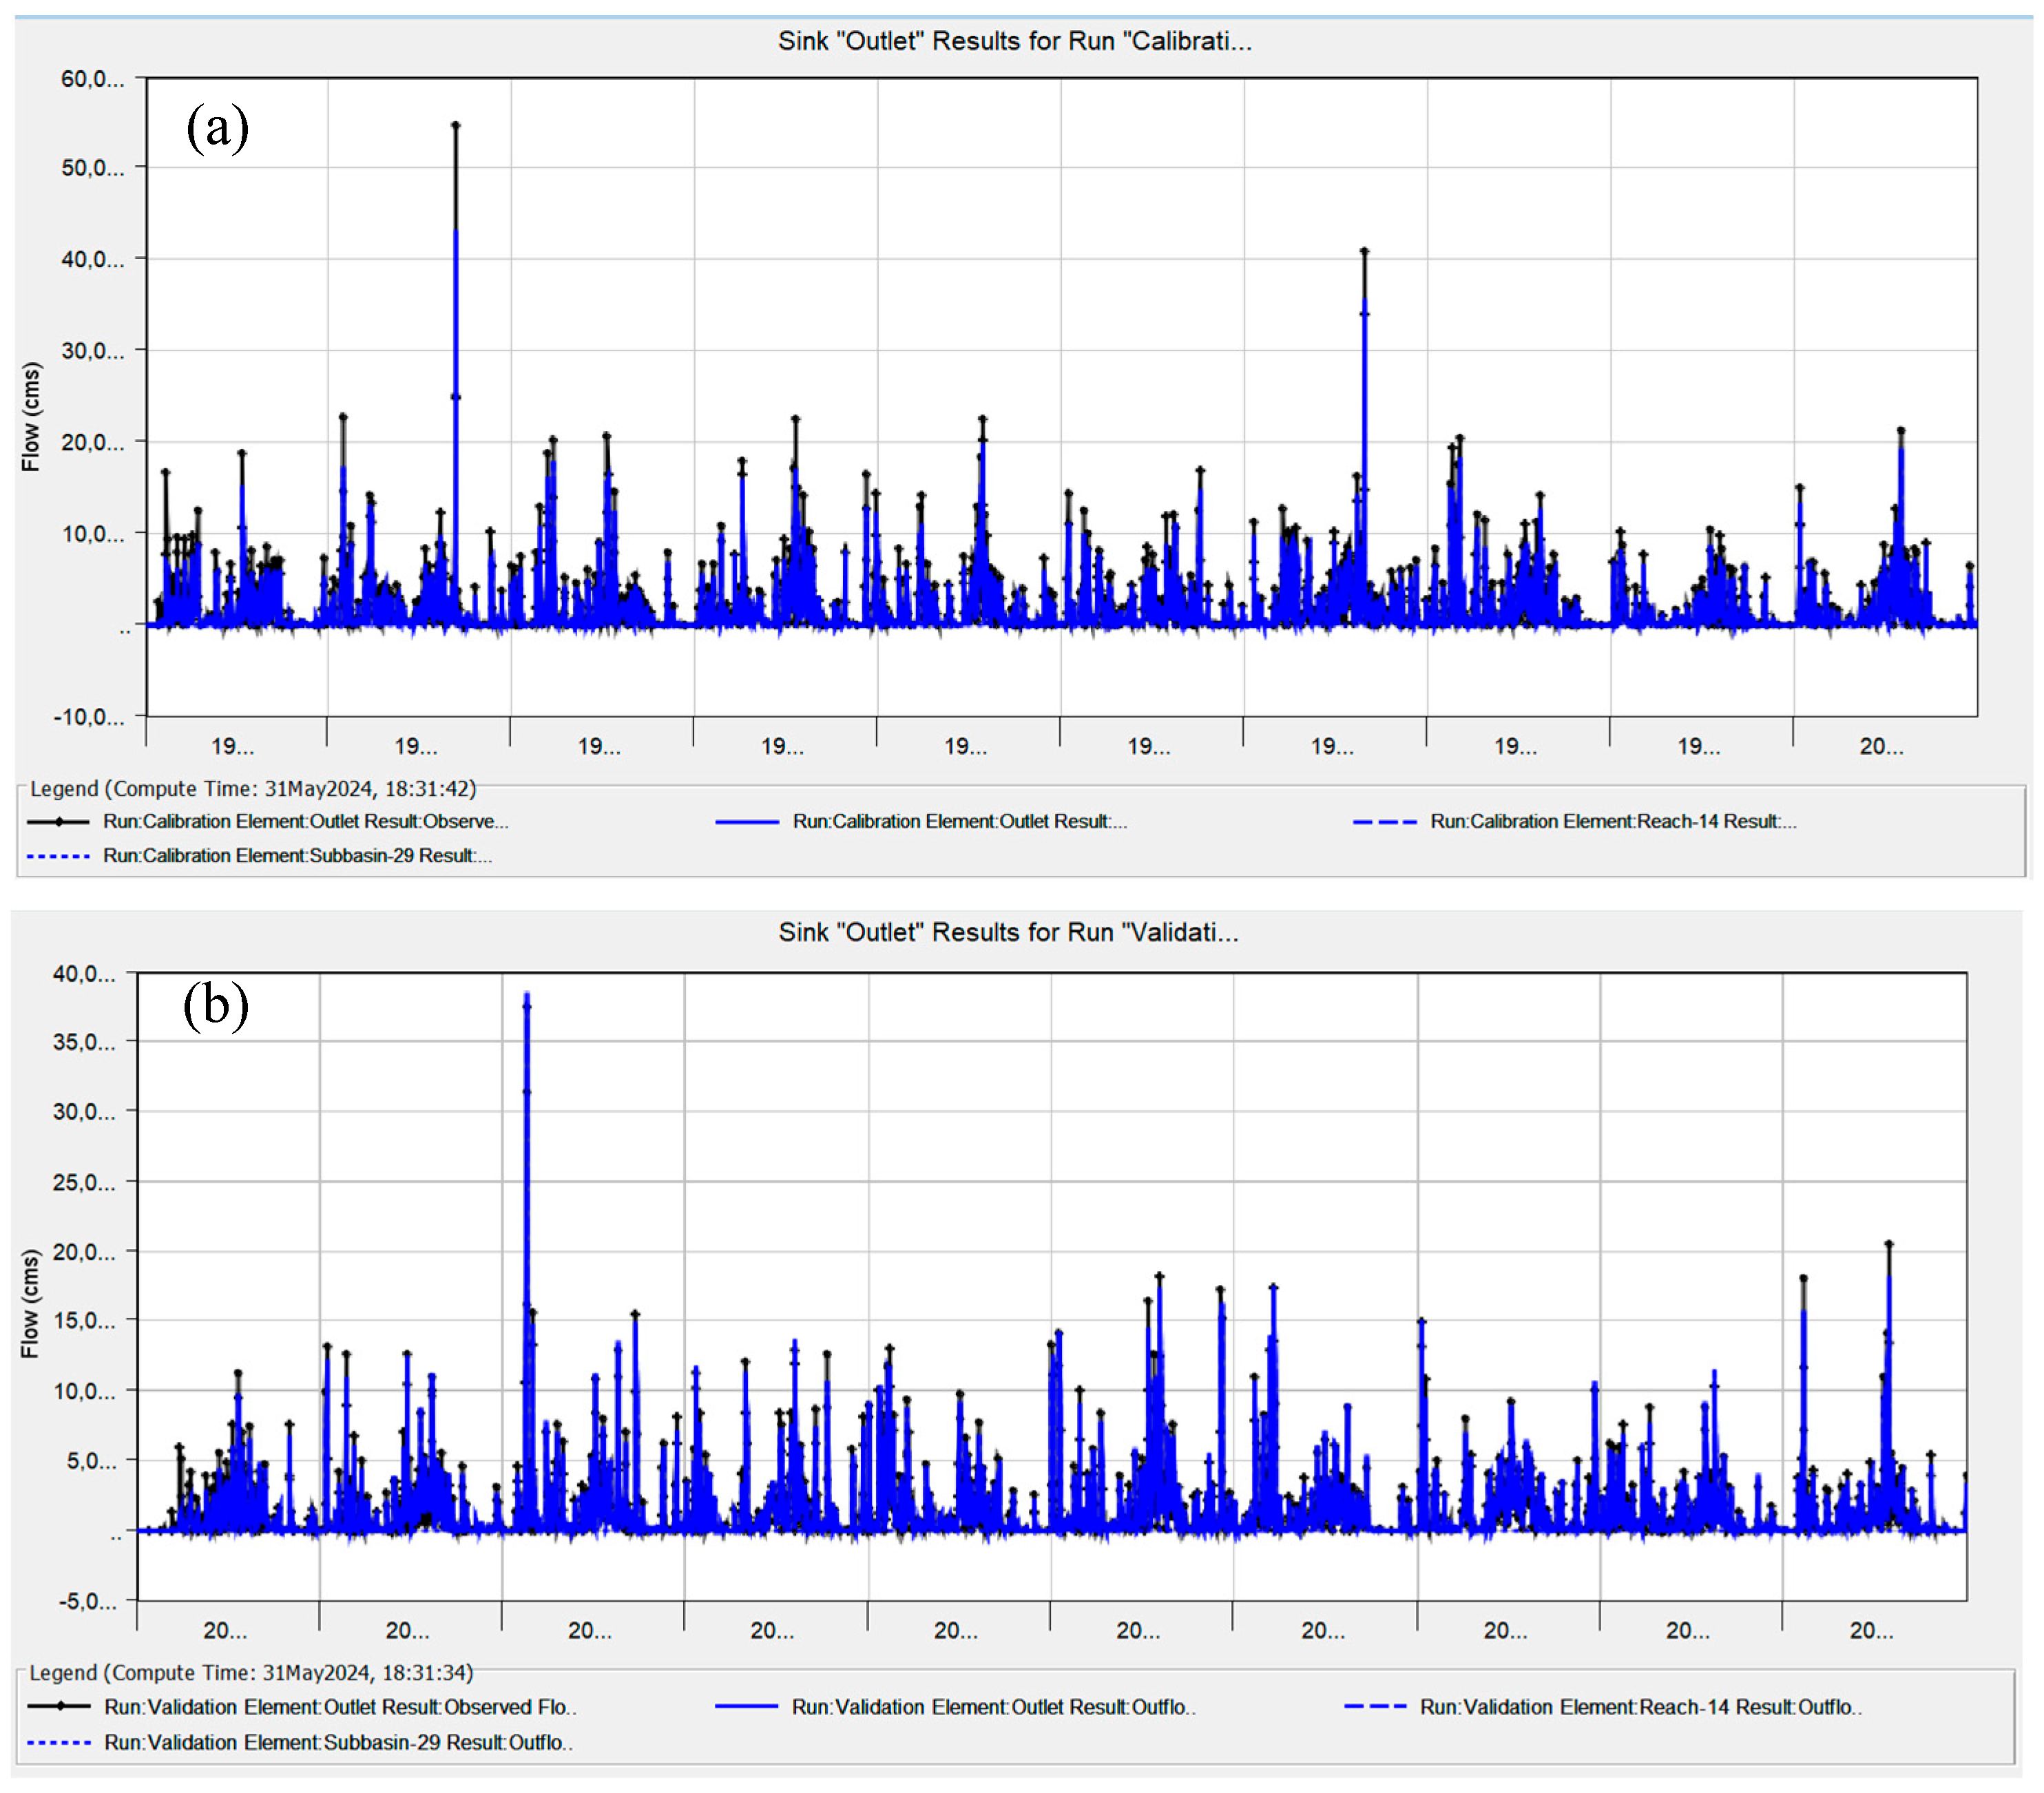The width and height of the screenshot is (2044, 1793).
Task: Select 'Run:Validation Element:Reach-14 Result:Outflo..' legend text
Action: (1640, 1706)
